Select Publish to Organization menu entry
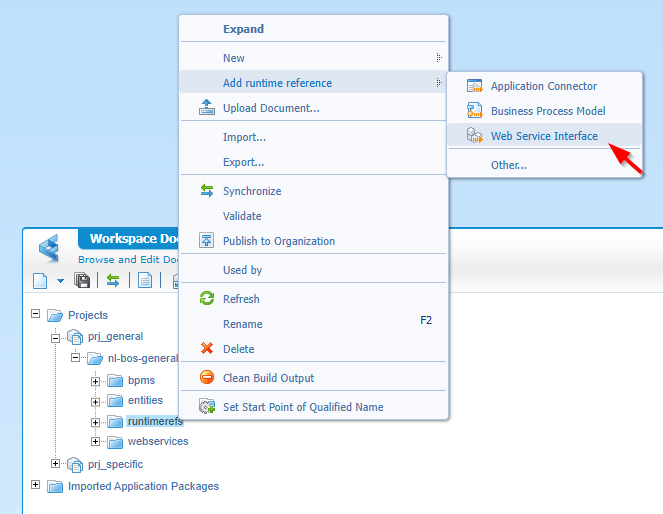Viewport: 663px width, 514px height. [x=278, y=241]
